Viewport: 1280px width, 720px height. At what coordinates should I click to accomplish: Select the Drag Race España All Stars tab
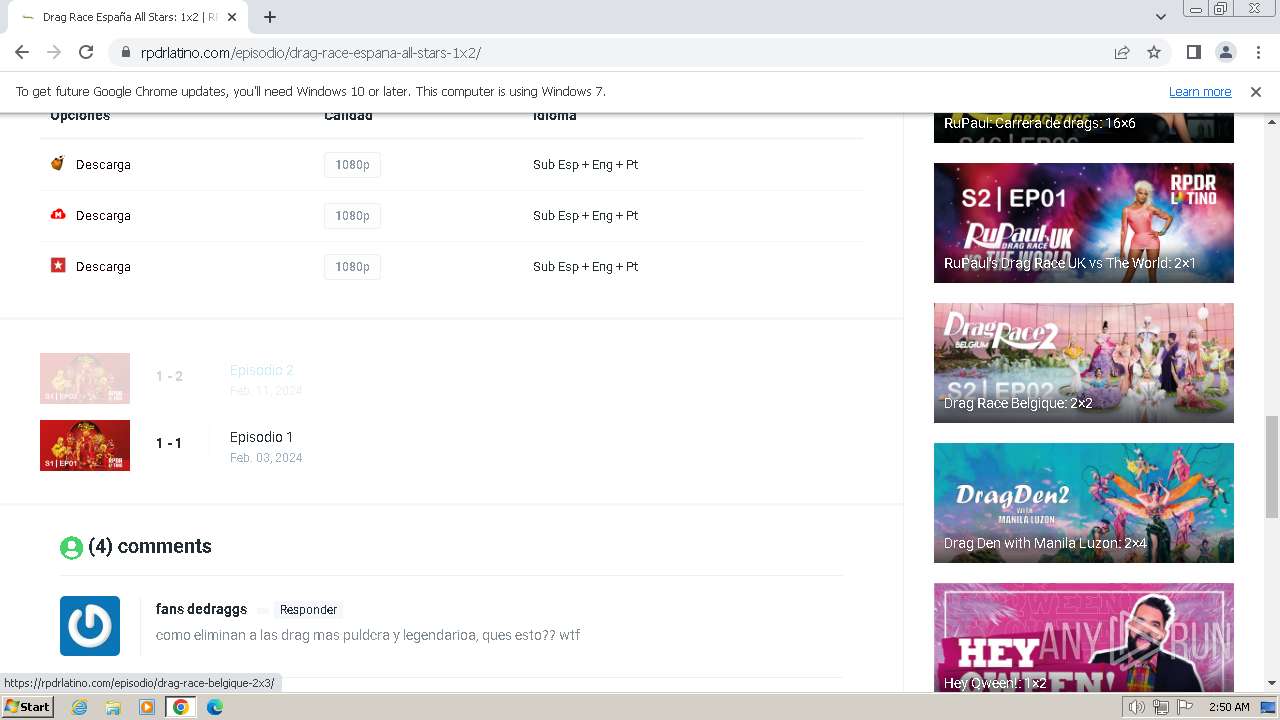click(x=128, y=17)
